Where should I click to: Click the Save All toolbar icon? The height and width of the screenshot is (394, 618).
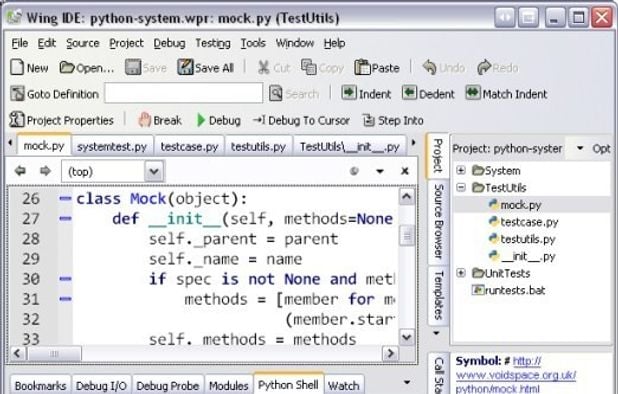[185, 67]
